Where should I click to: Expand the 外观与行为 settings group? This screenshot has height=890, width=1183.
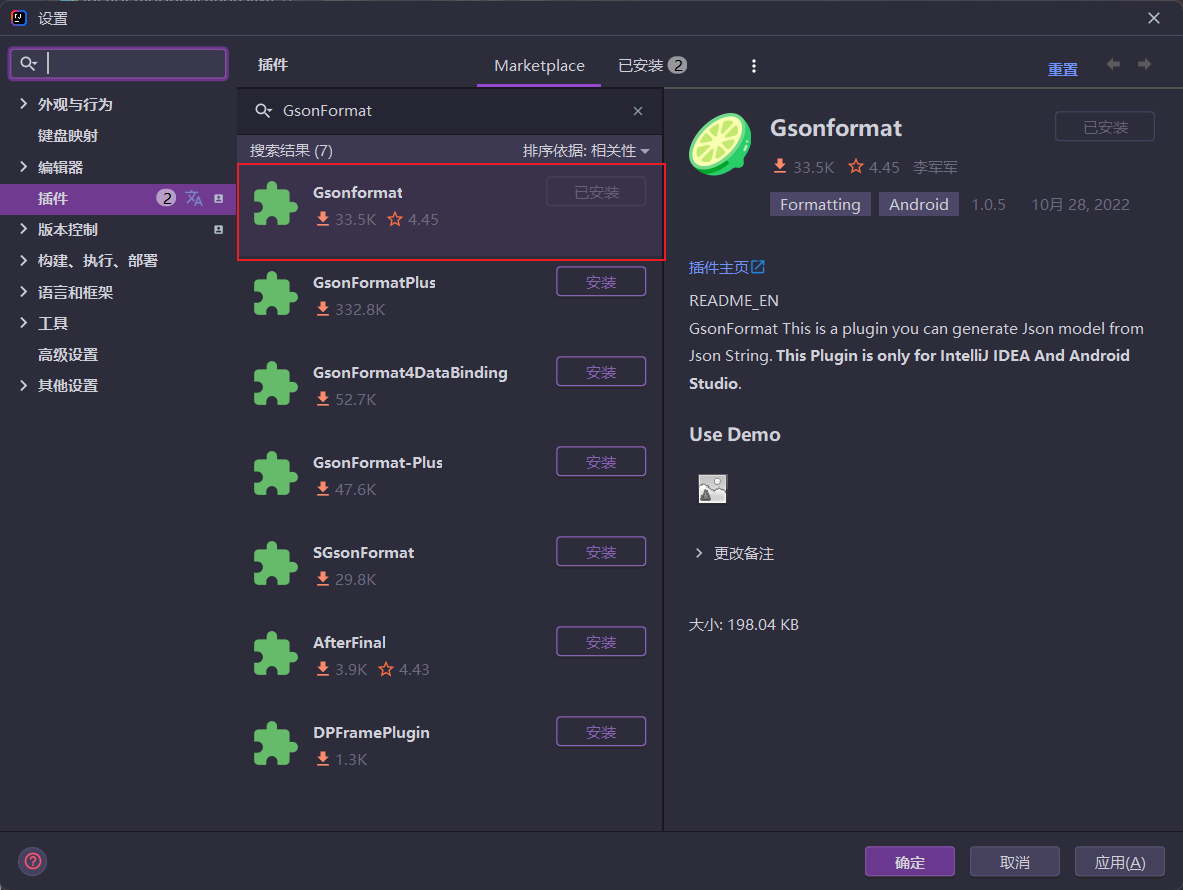[23, 104]
